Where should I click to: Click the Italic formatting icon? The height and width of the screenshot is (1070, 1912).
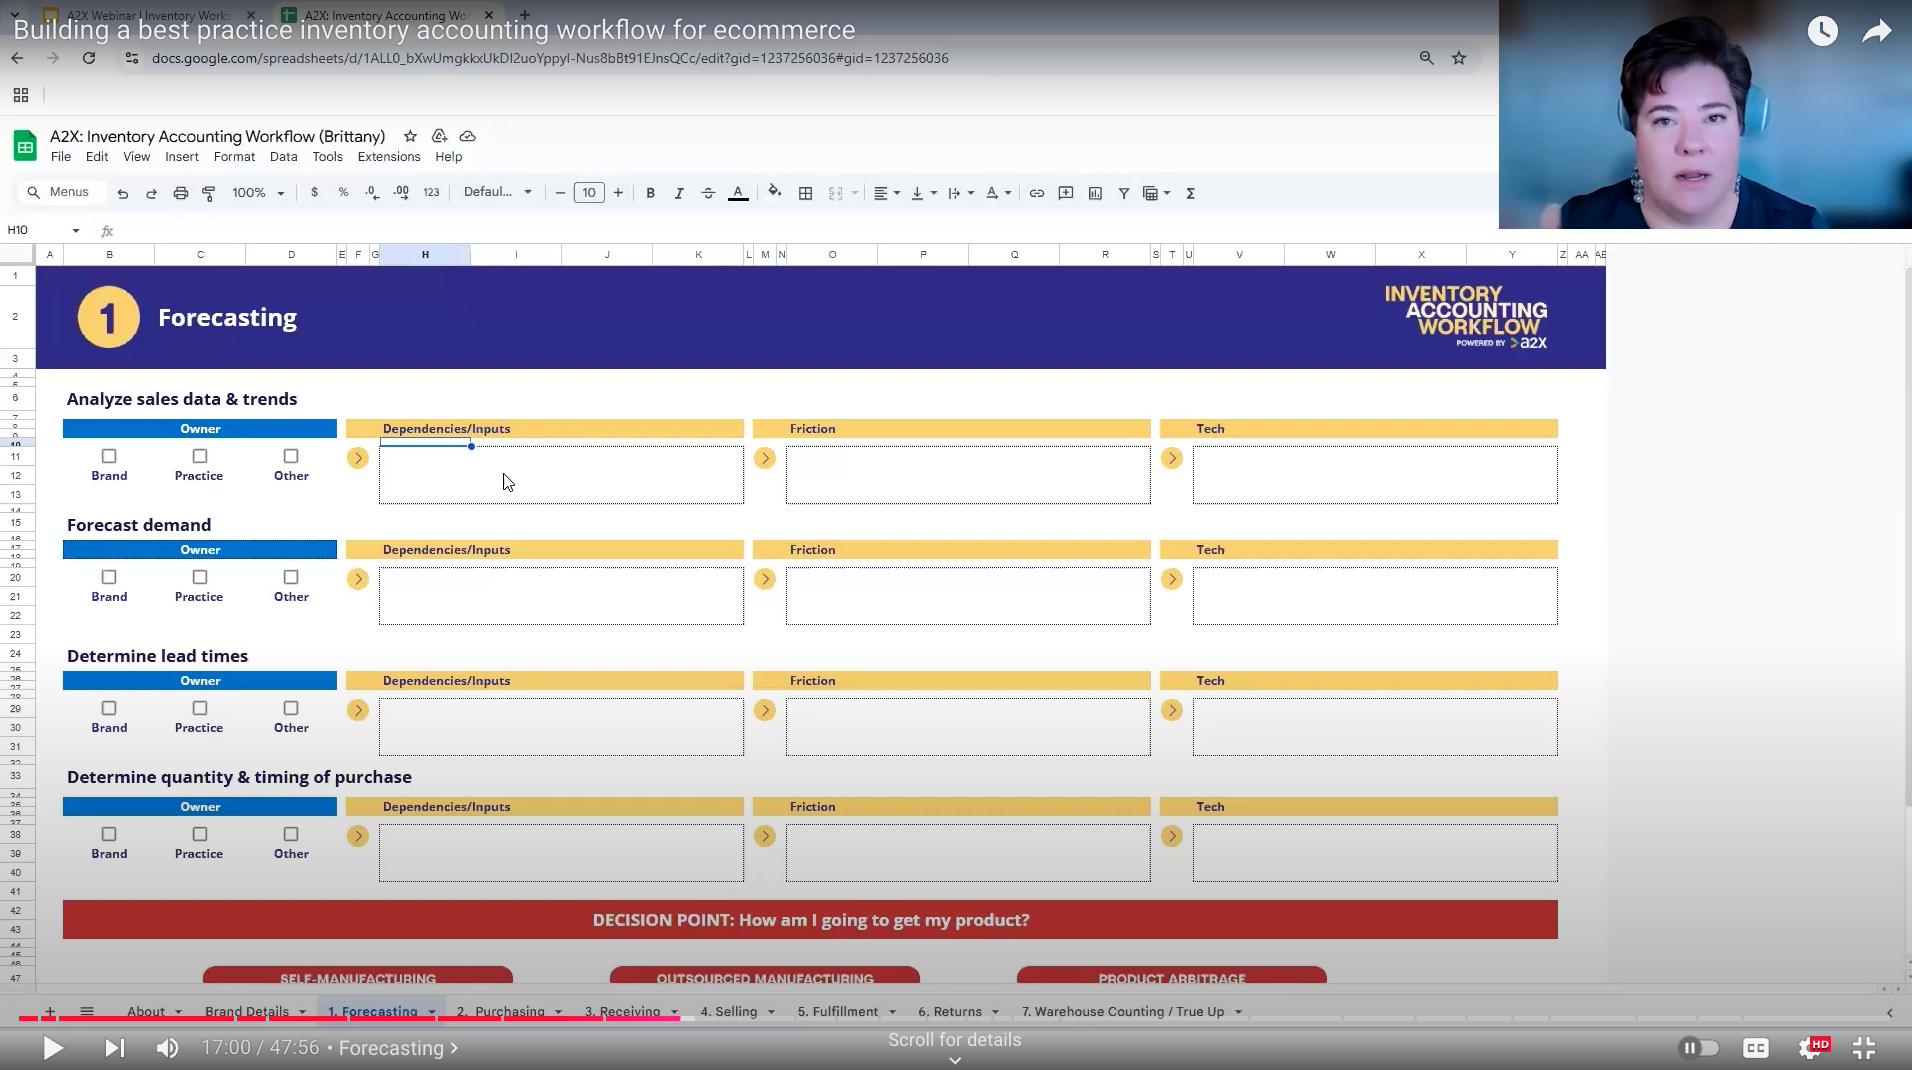tap(679, 192)
